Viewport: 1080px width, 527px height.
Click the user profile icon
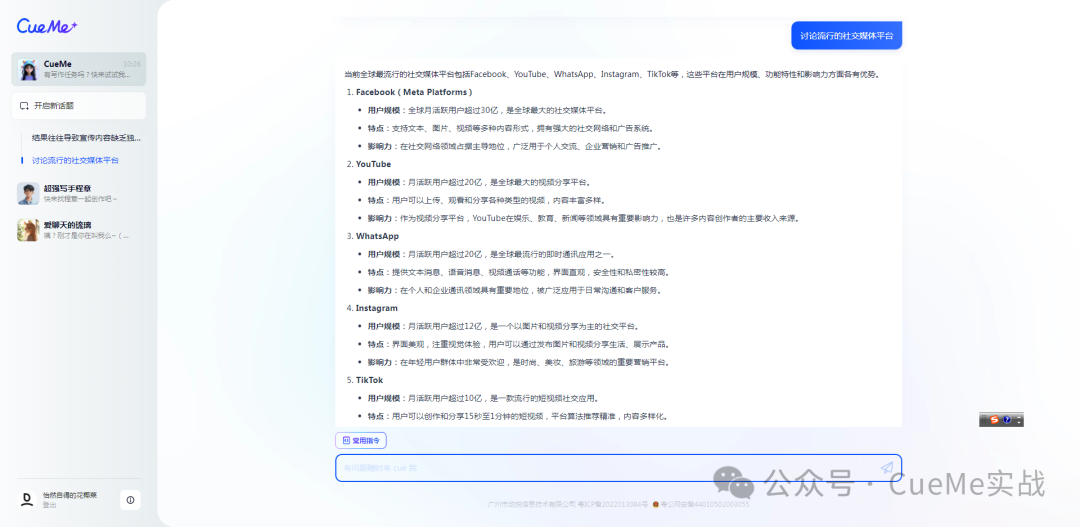(26, 499)
